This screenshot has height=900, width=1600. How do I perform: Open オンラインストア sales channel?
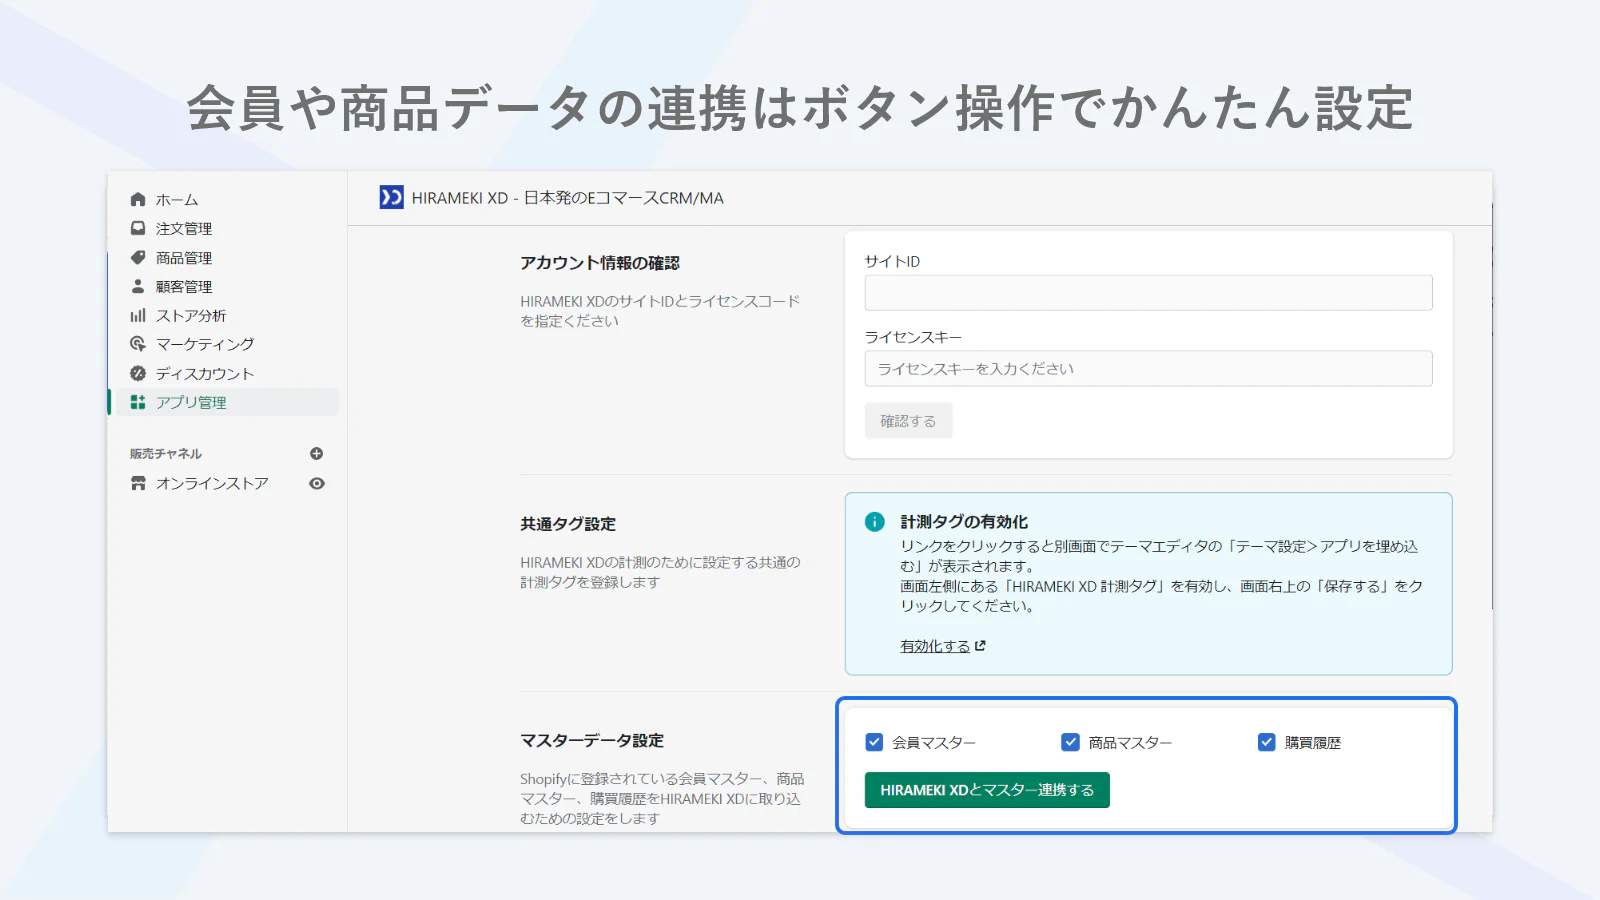coord(212,483)
